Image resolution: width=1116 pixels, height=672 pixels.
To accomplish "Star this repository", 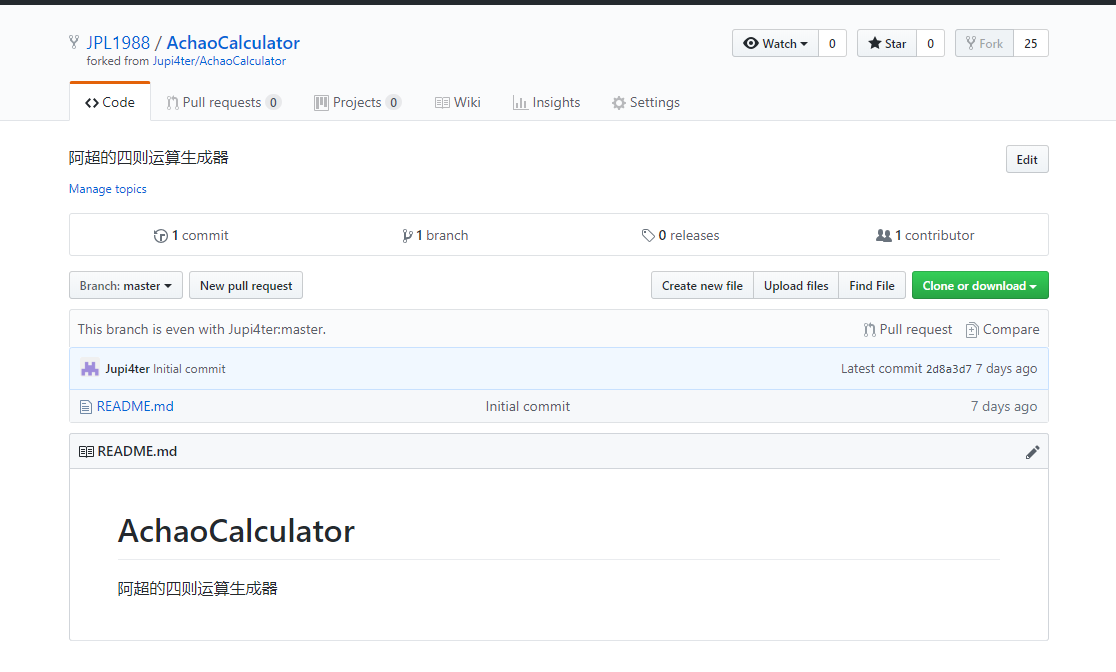I will point(887,43).
